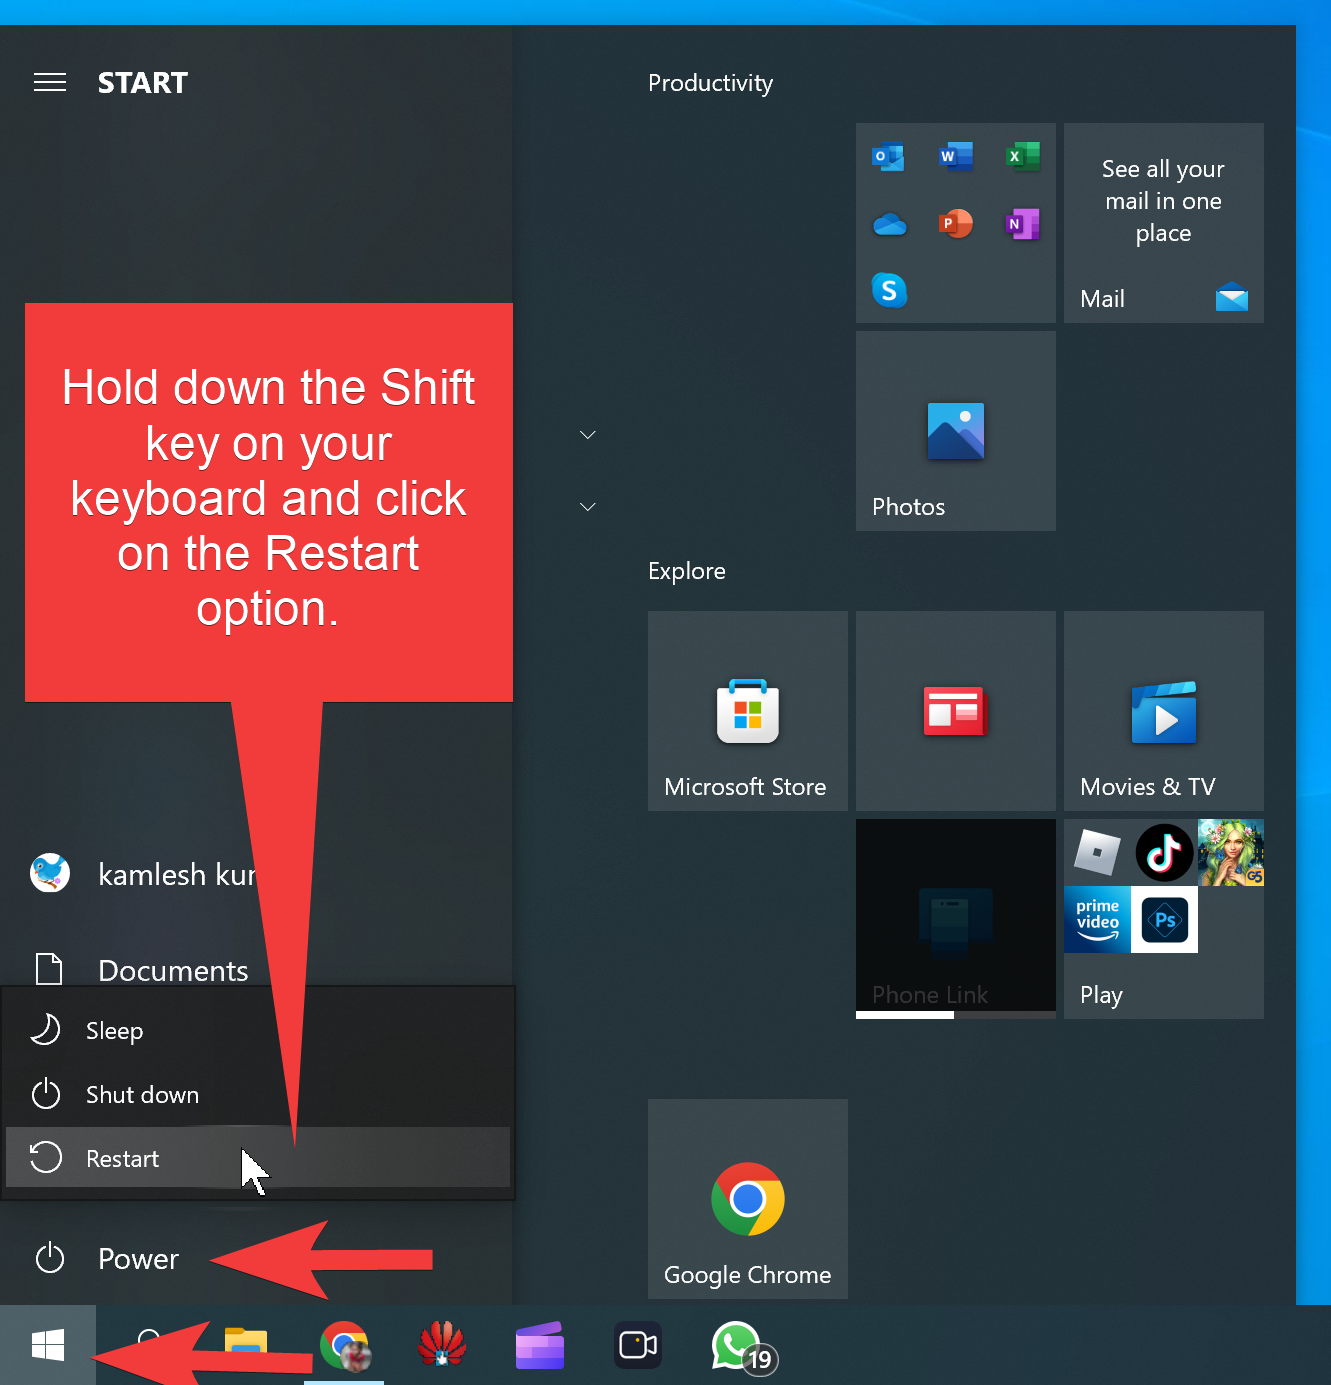The width and height of the screenshot is (1331, 1385).
Task: Open Chrome from the taskbar
Action: click(344, 1345)
